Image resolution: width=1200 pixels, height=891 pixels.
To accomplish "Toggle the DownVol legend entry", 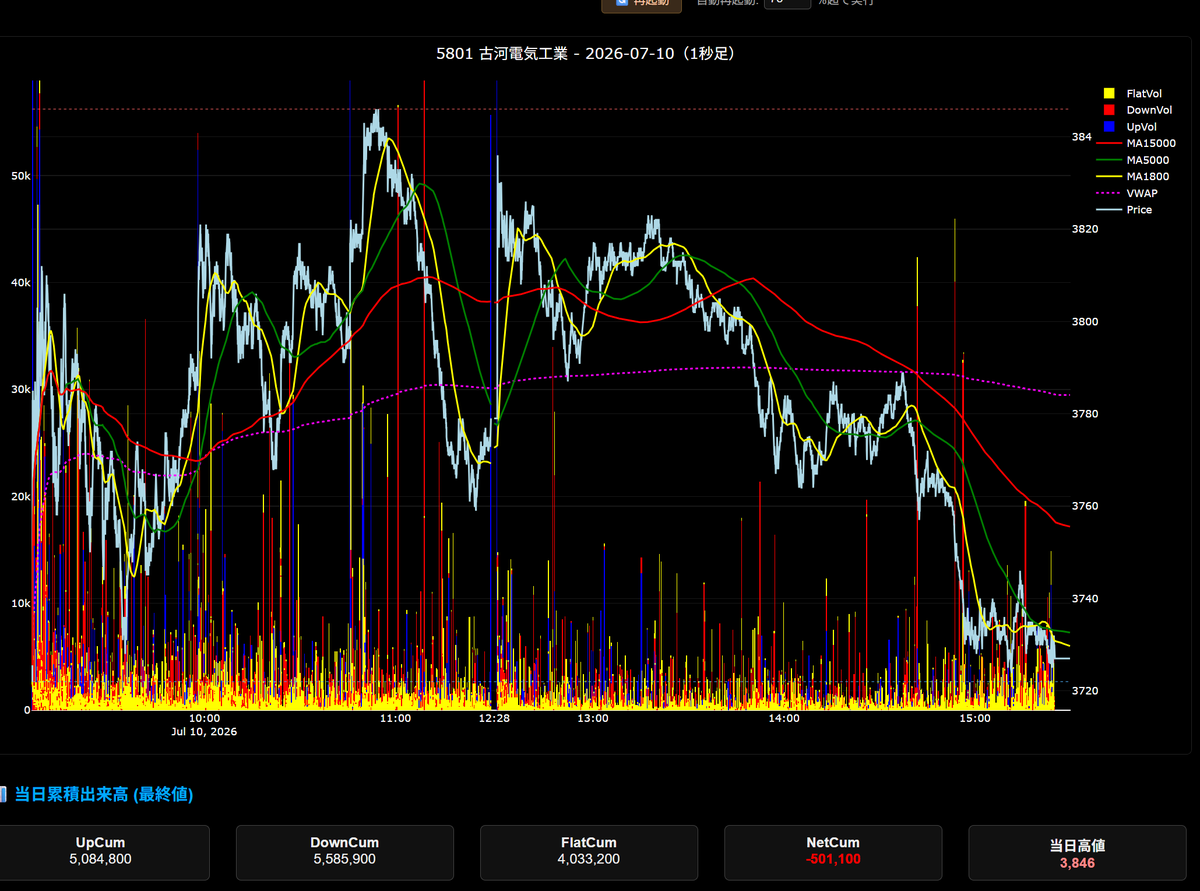I will tap(1136, 110).
